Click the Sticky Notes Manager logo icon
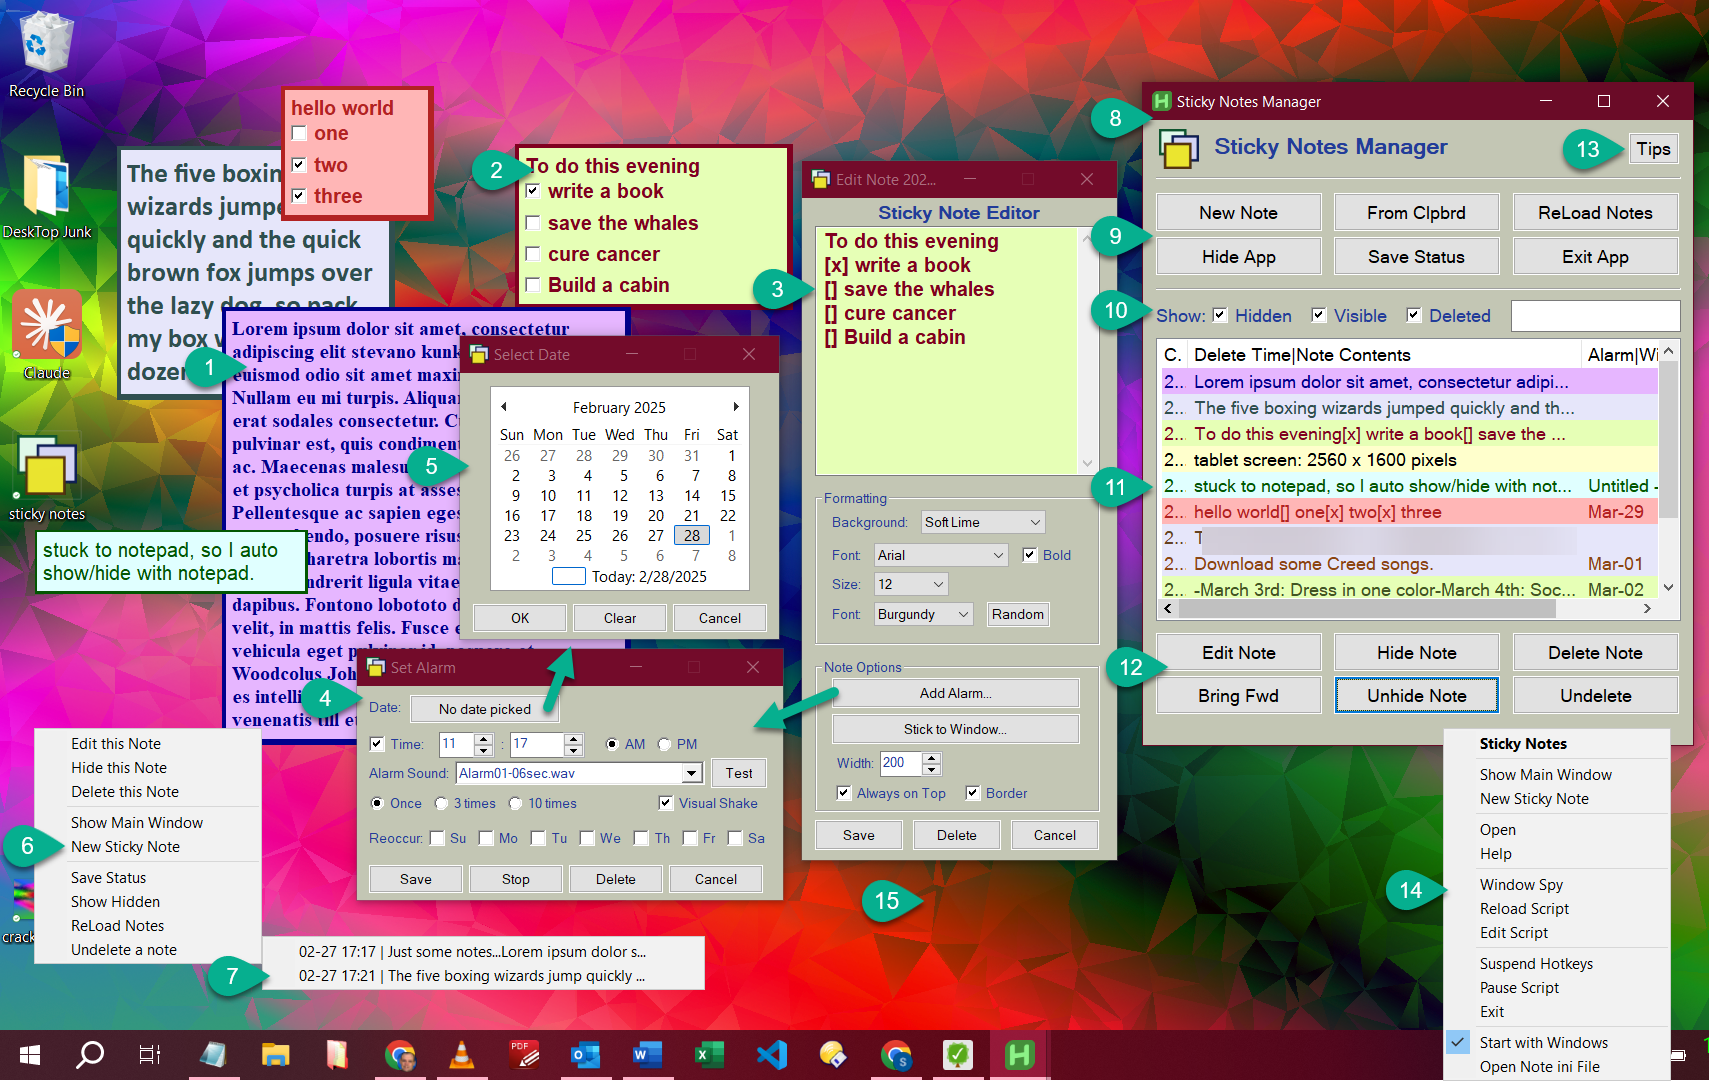This screenshot has width=1709, height=1081. [1179, 149]
